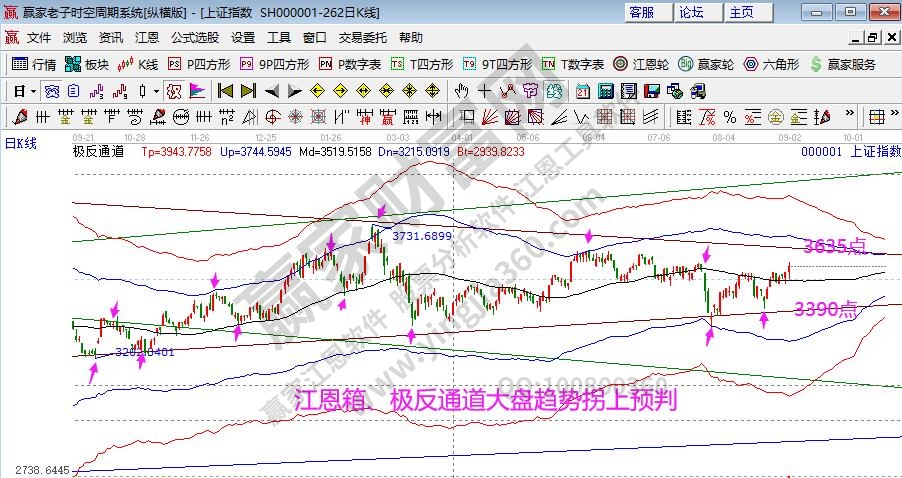Toggle the crosshair cursor tool
This screenshot has width=902, height=478.
click(x=484, y=91)
